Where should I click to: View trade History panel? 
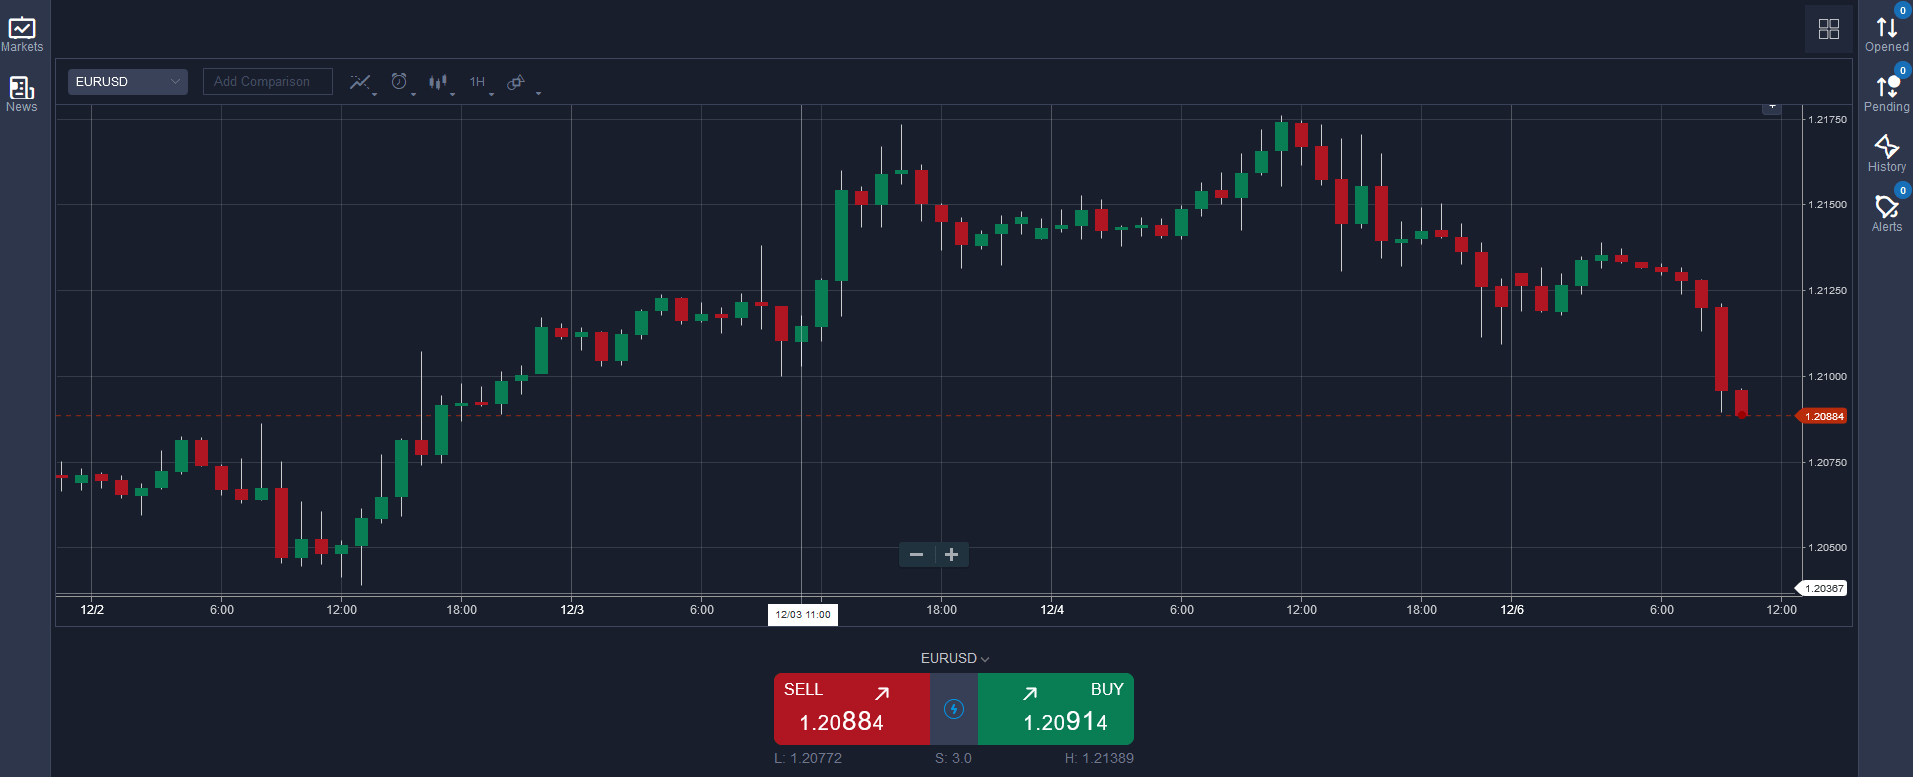1886,154
